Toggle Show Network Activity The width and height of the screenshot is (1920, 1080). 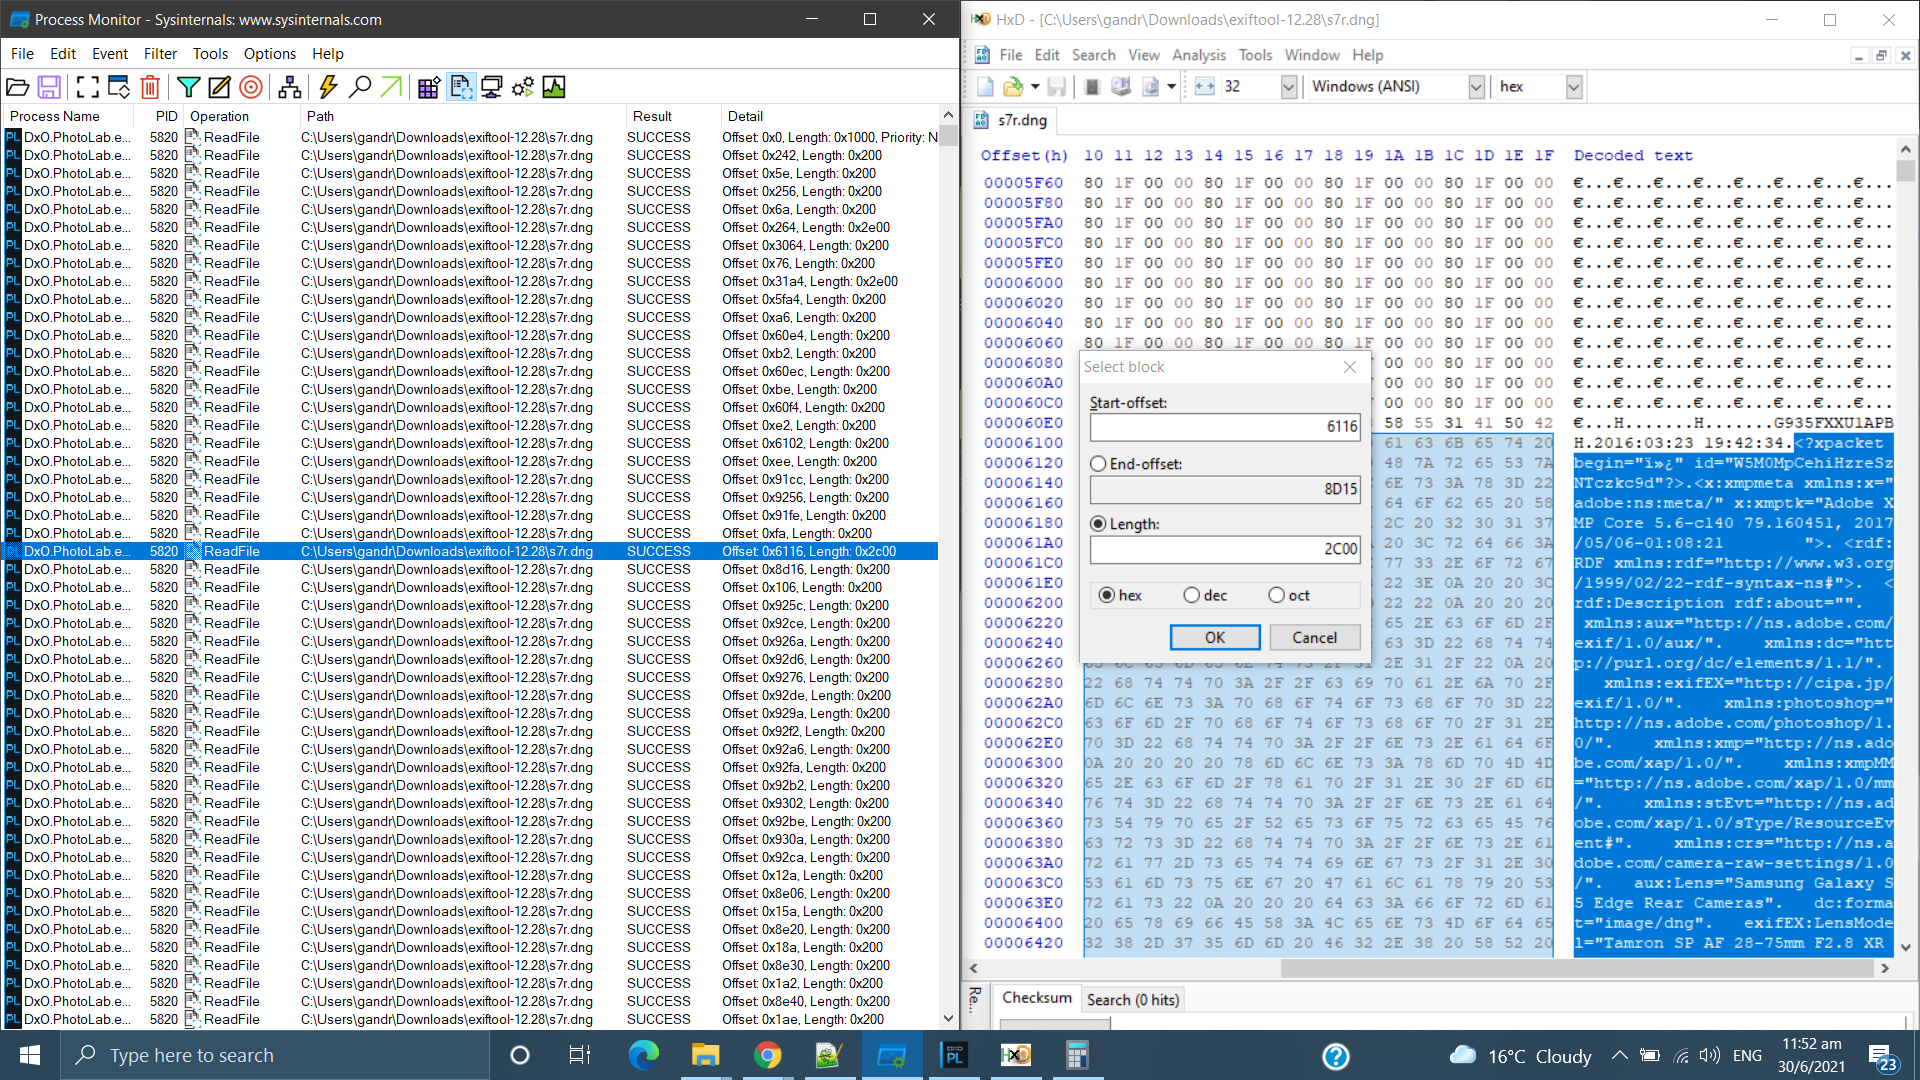point(491,87)
